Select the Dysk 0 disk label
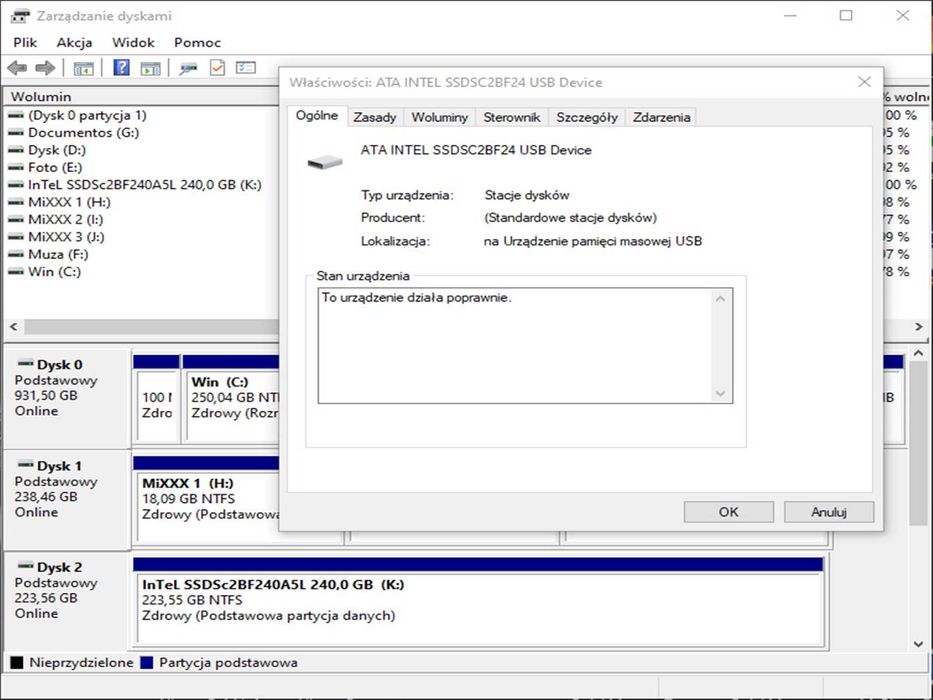This screenshot has height=700, width=933. click(x=67, y=398)
